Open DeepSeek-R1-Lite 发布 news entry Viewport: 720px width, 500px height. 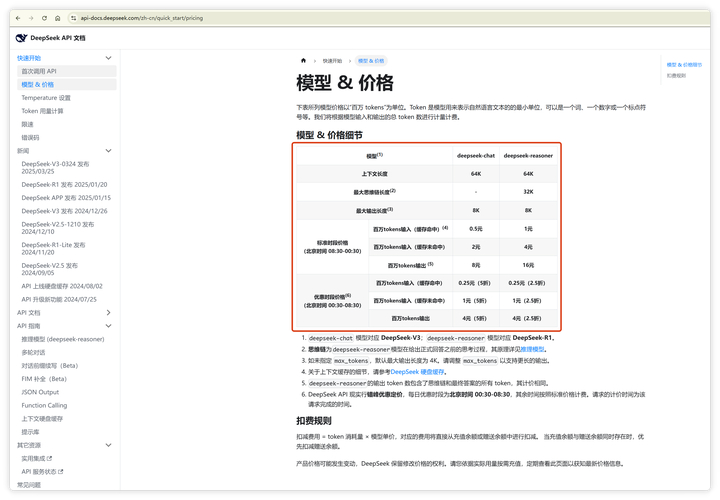tap(53, 249)
